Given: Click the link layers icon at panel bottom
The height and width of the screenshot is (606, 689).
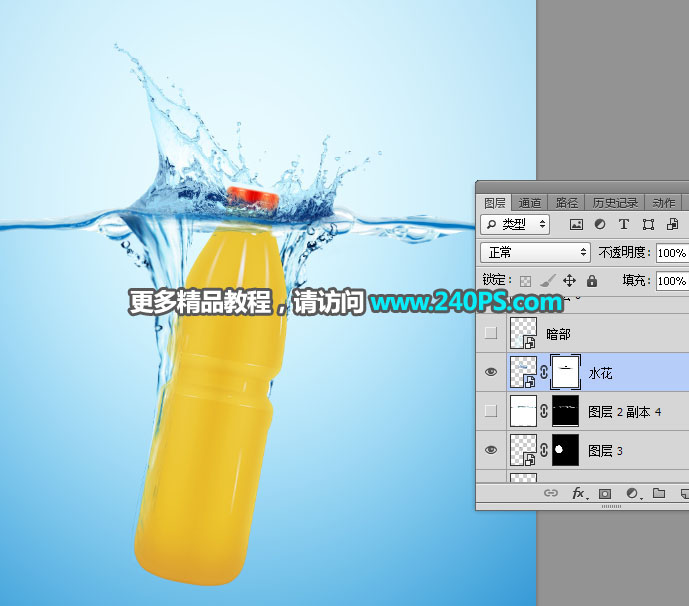Looking at the screenshot, I should click(551, 493).
